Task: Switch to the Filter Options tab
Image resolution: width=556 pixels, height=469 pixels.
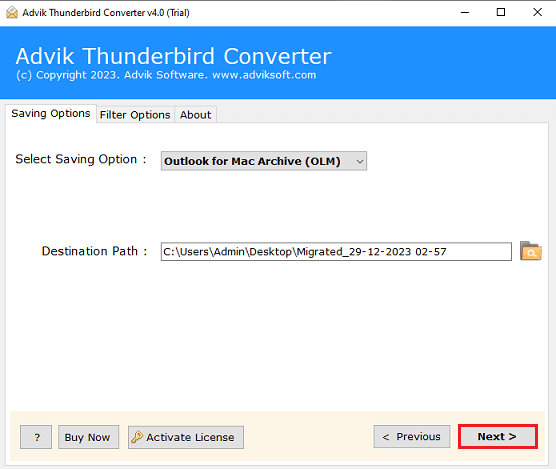Action: (135, 115)
